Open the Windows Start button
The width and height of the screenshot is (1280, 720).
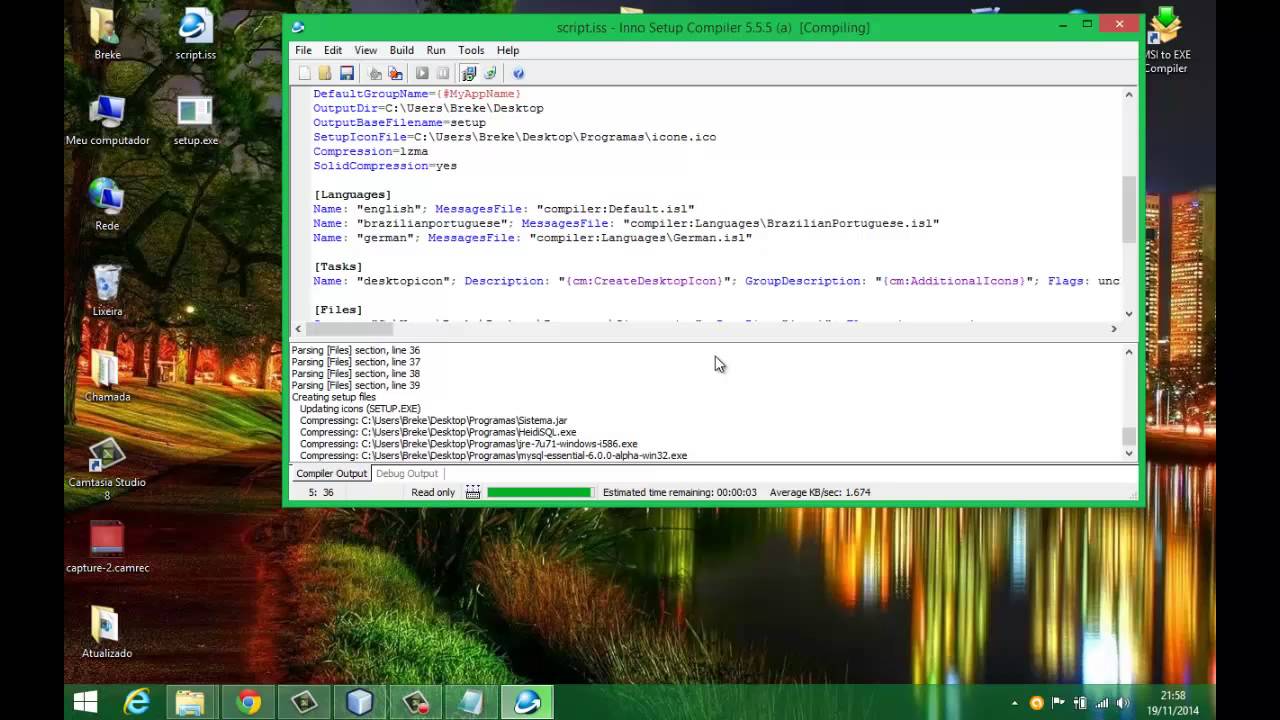point(86,703)
